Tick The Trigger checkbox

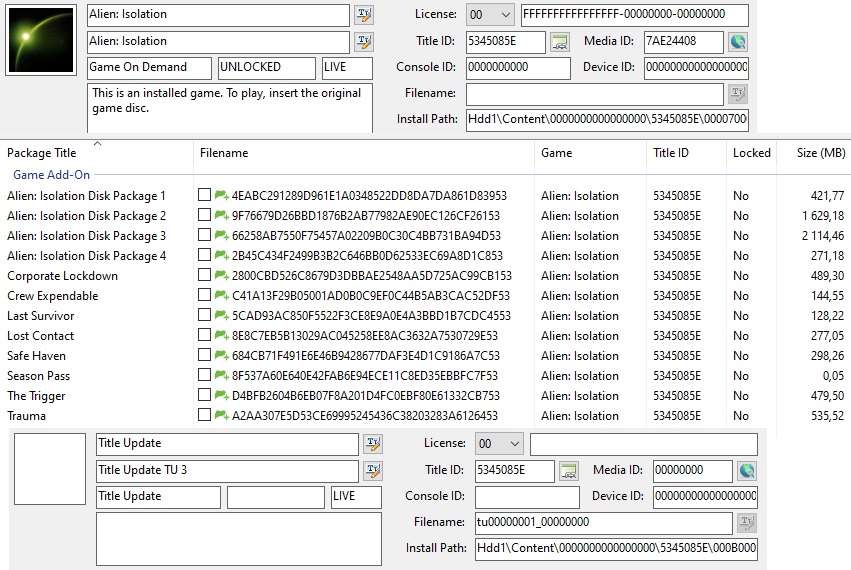(x=204, y=395)
